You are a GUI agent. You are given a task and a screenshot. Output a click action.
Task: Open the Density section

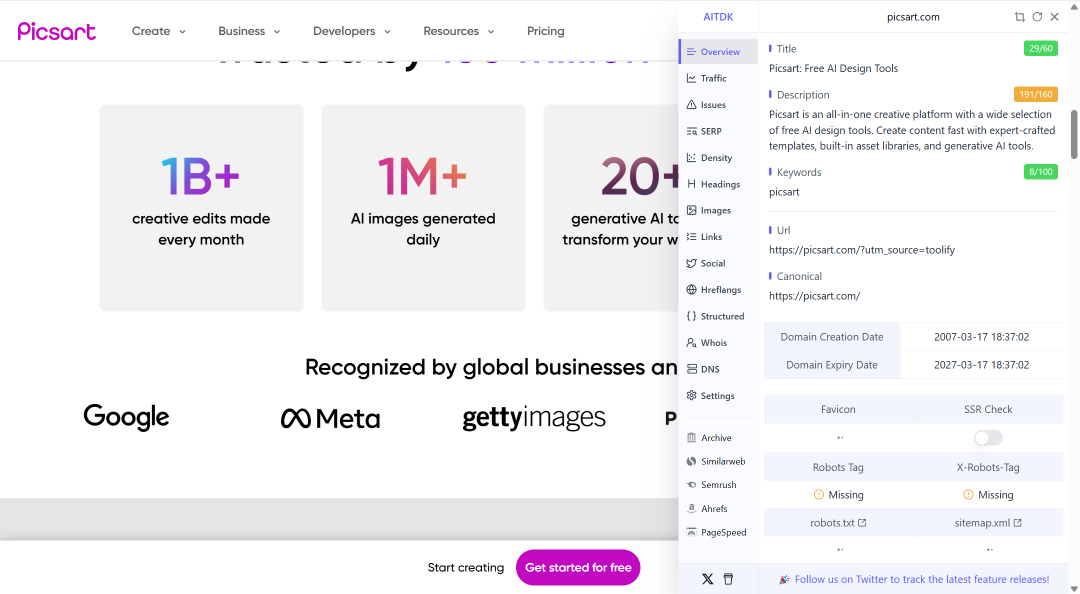[x=718, y=158]
